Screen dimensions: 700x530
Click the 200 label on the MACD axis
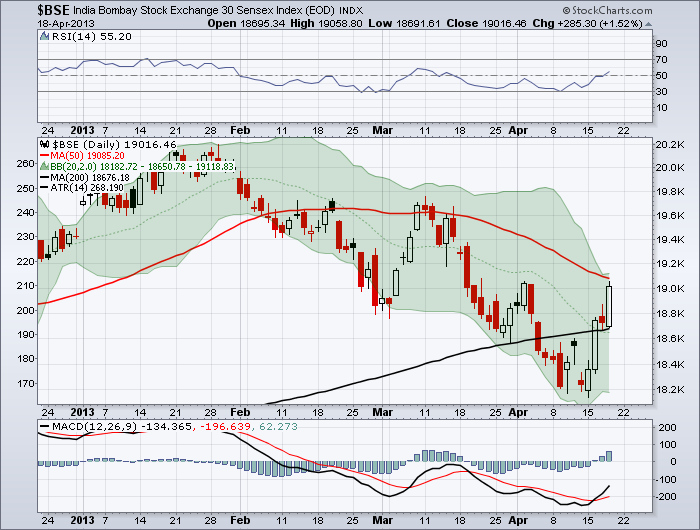tap(667, 427)
